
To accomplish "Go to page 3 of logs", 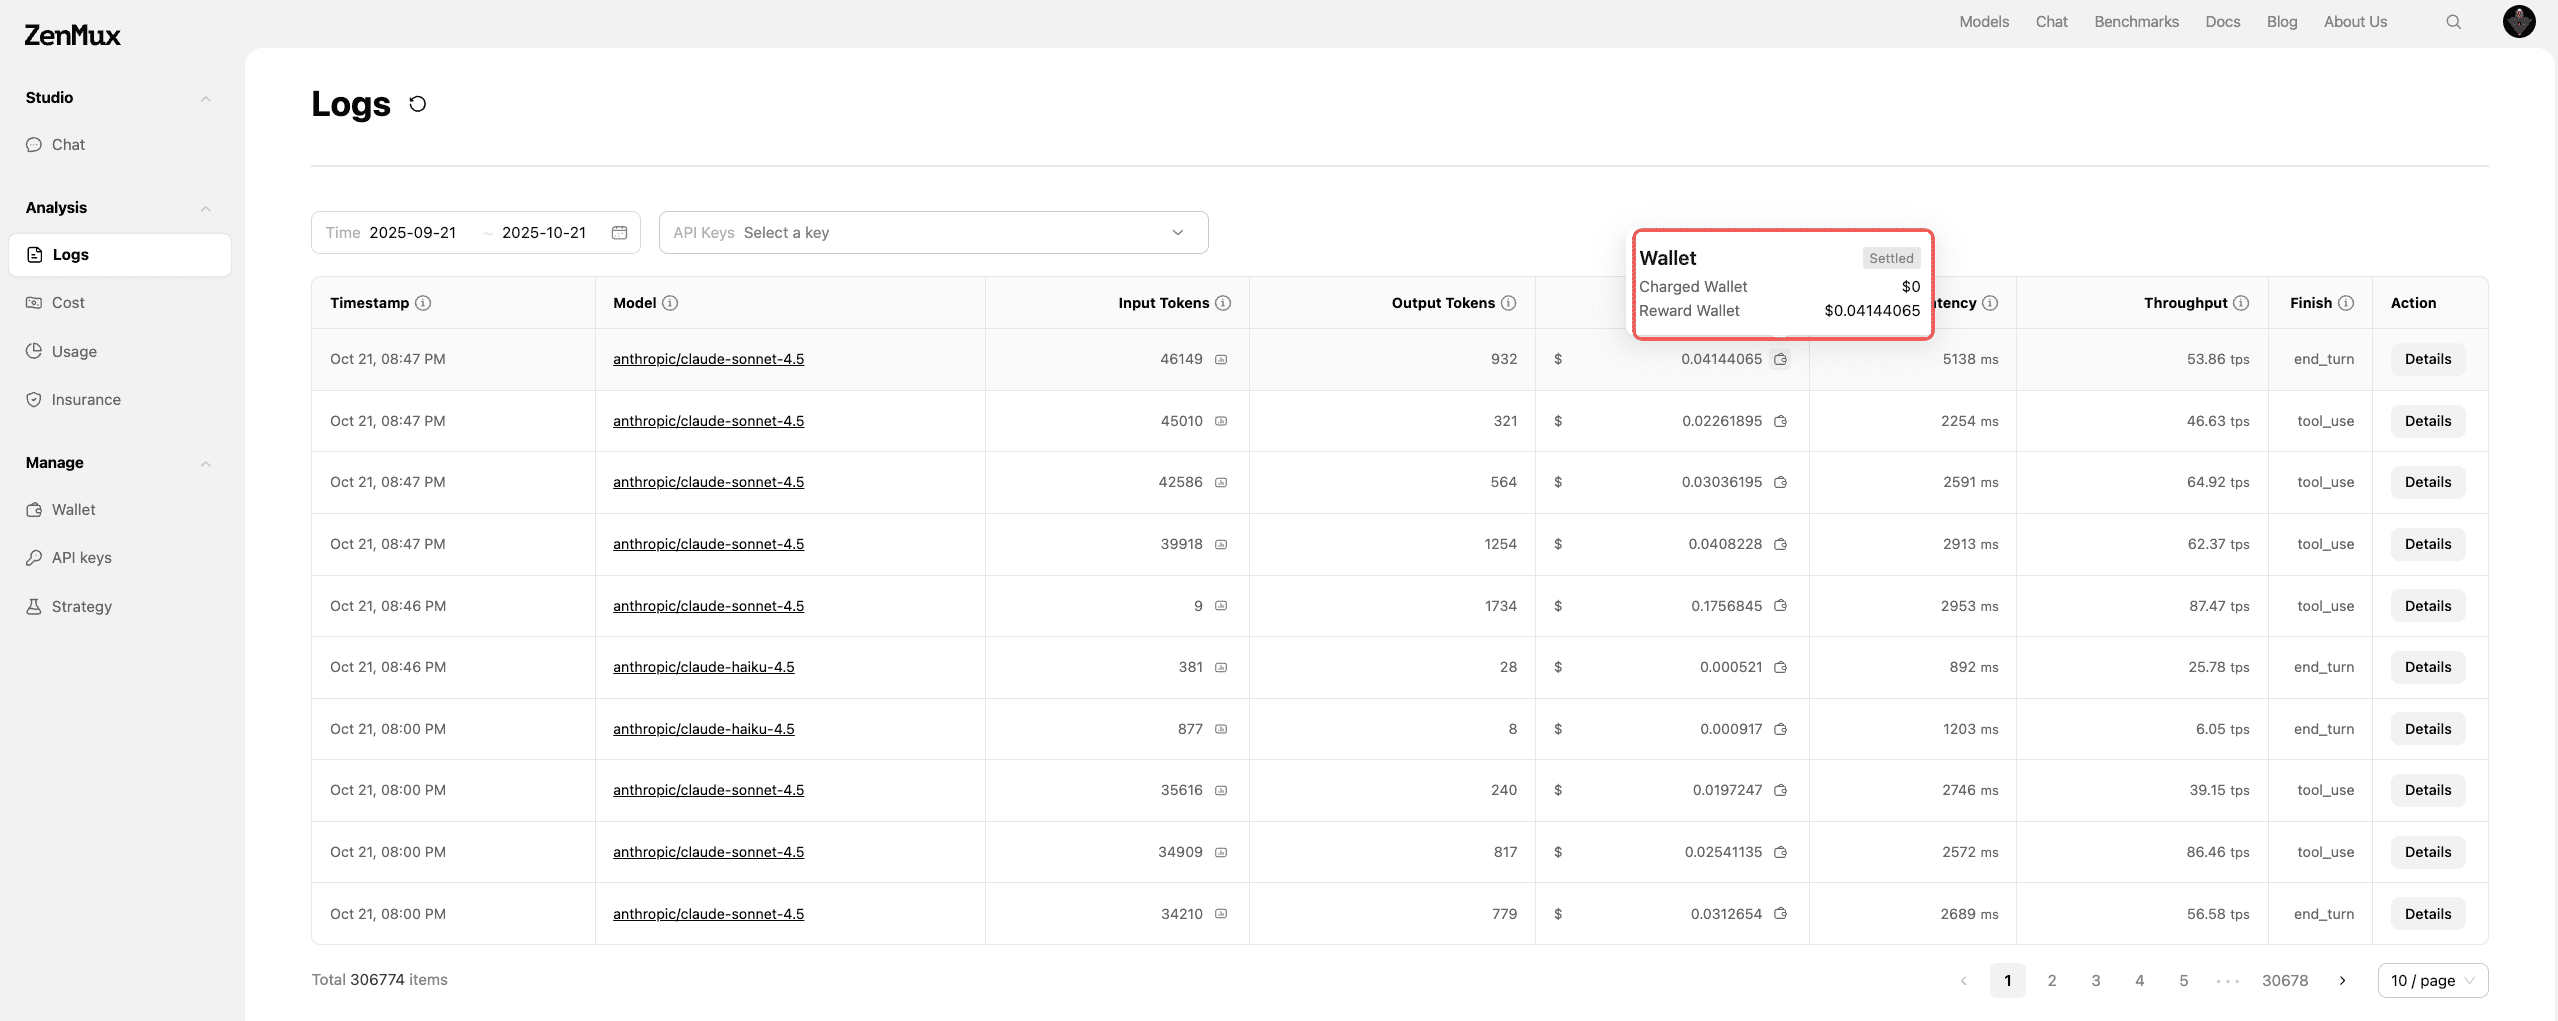I will [2095, 981].
